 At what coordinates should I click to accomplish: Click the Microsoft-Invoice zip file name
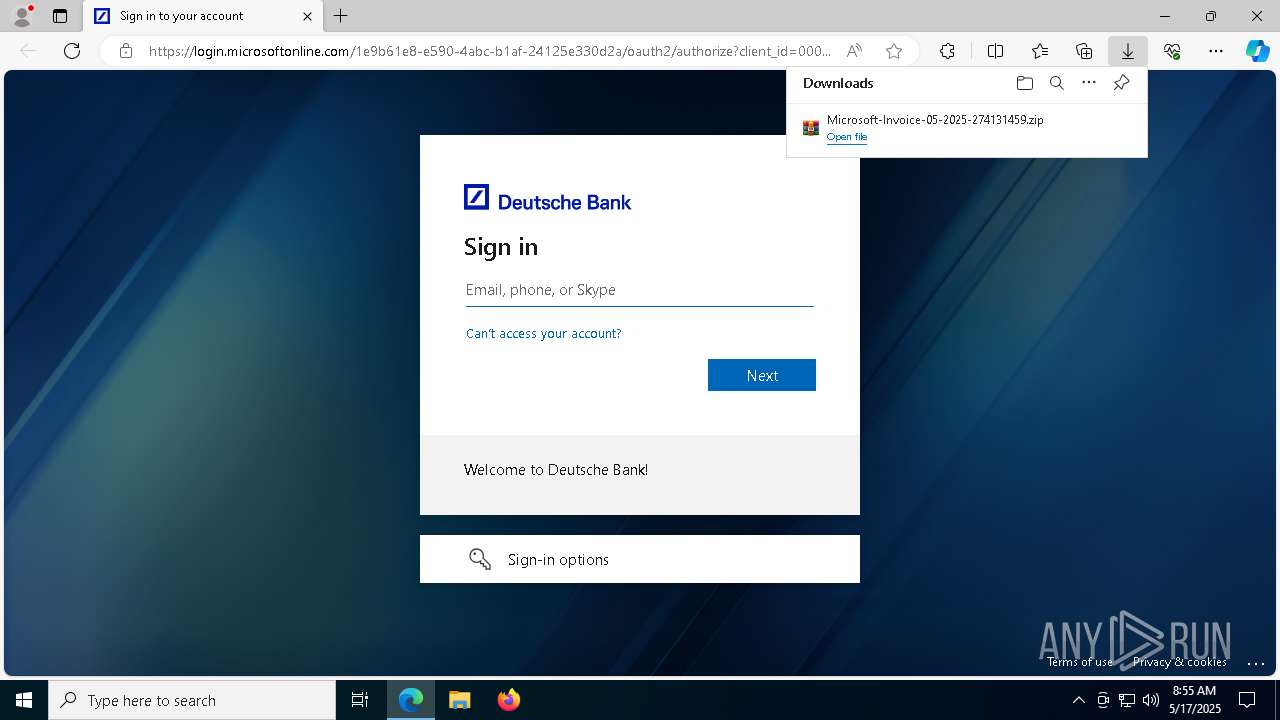[935, 120]
